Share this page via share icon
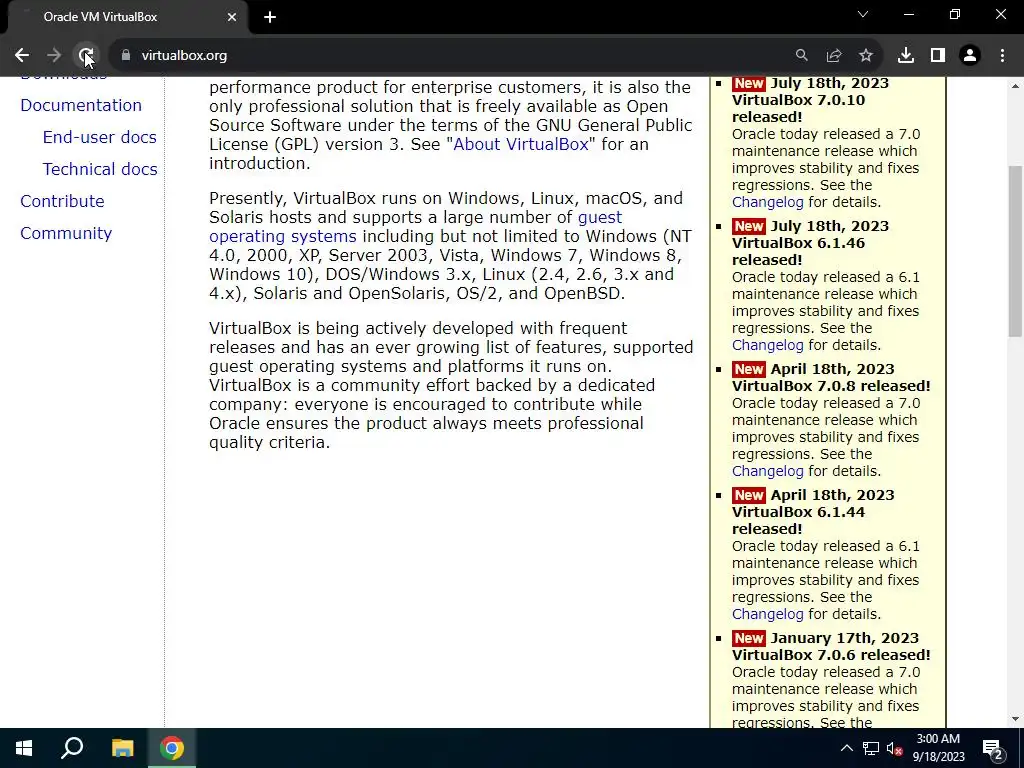Image resolution: width=1024 pixels, height=768 pixels. pyautogui.click(x=834, y=56)
